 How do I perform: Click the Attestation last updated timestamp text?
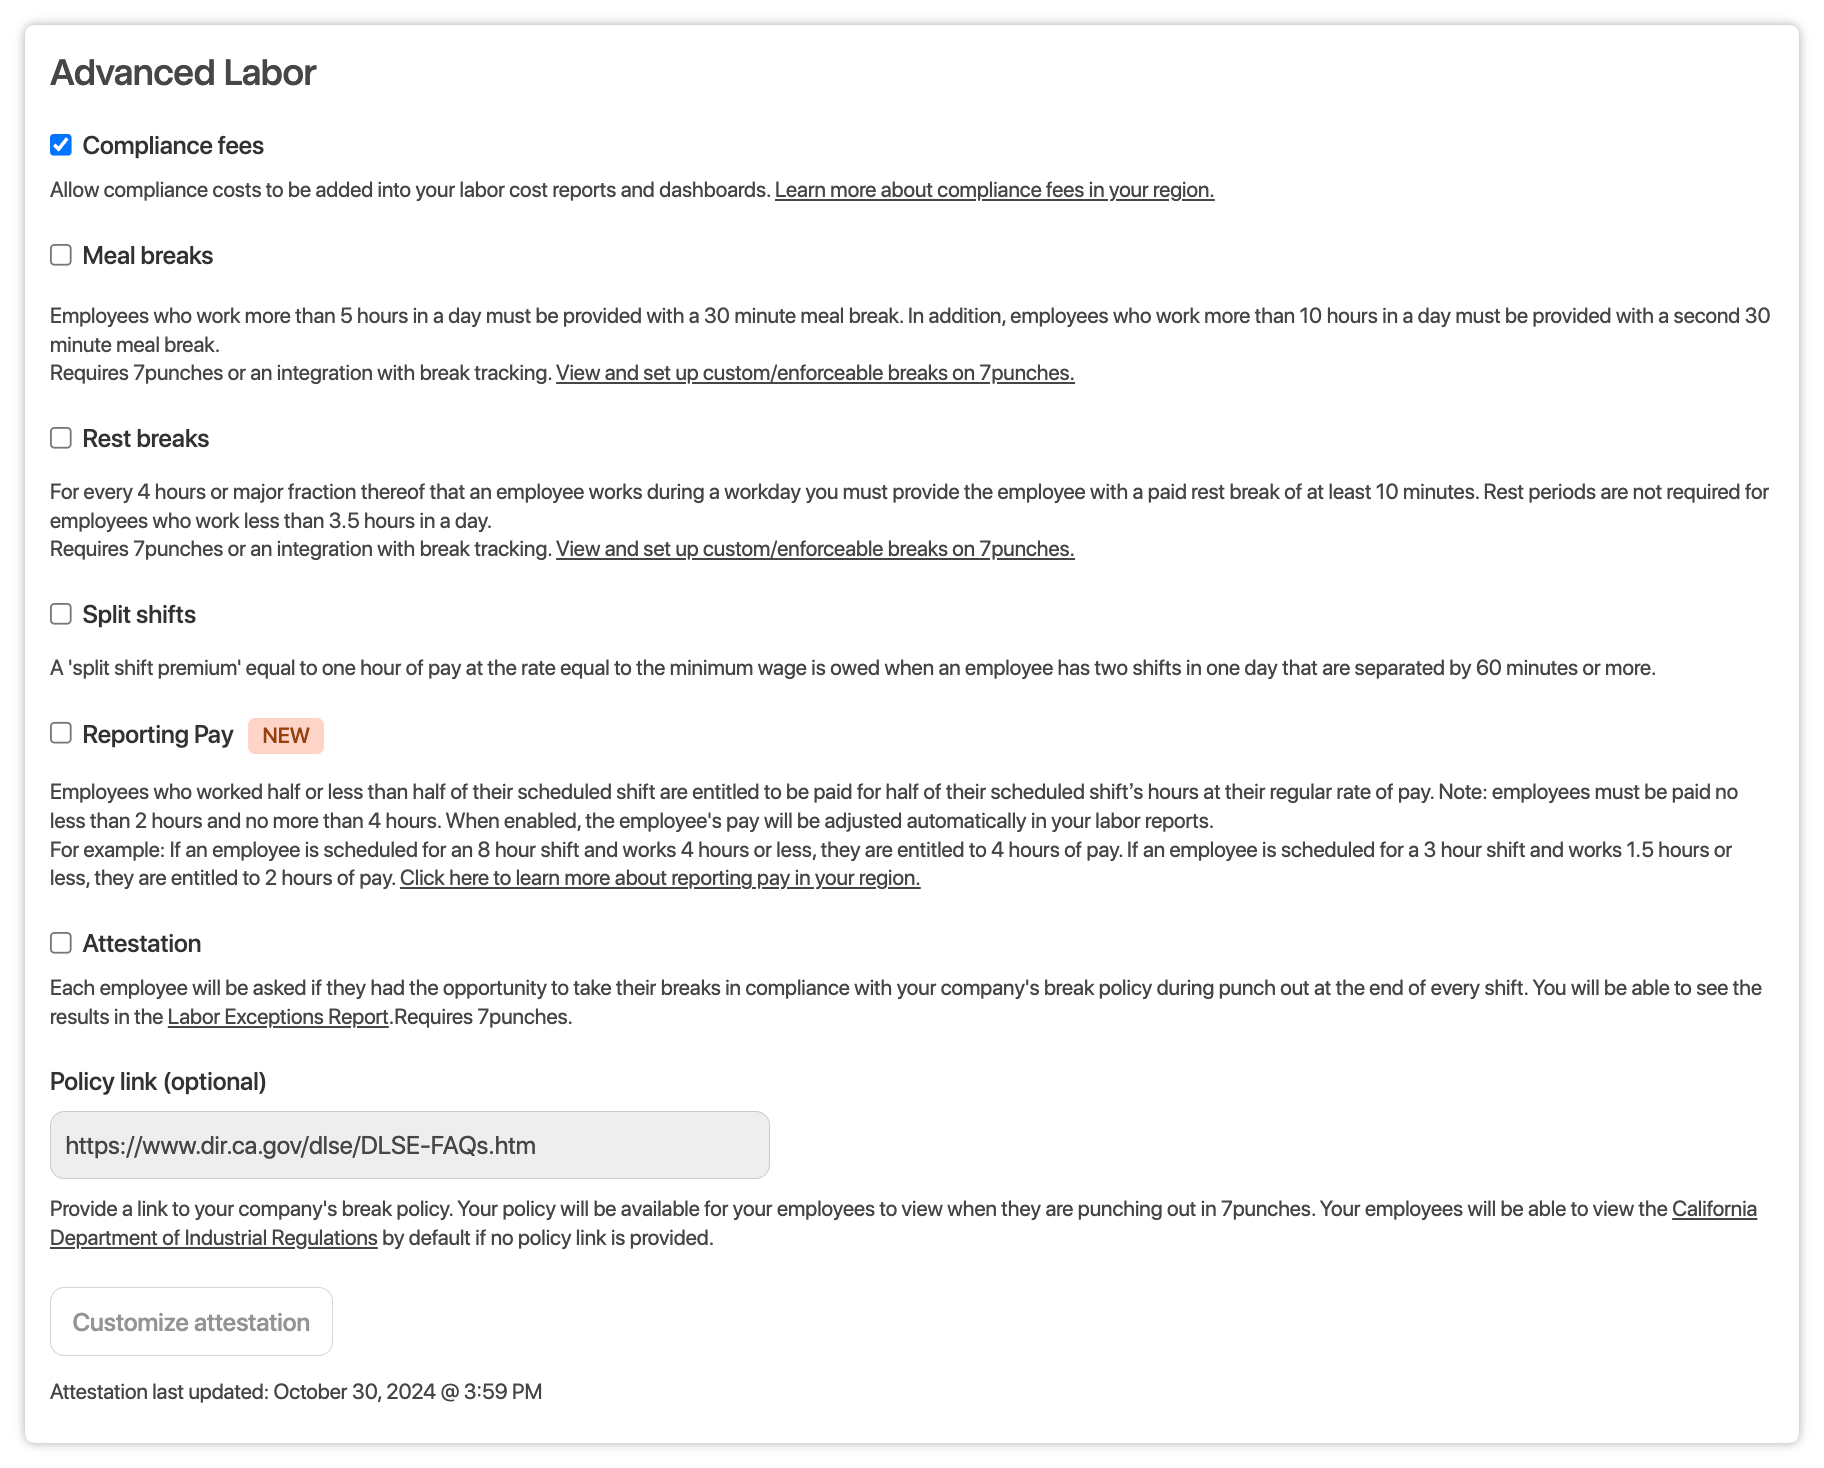tap(296, 1392)
